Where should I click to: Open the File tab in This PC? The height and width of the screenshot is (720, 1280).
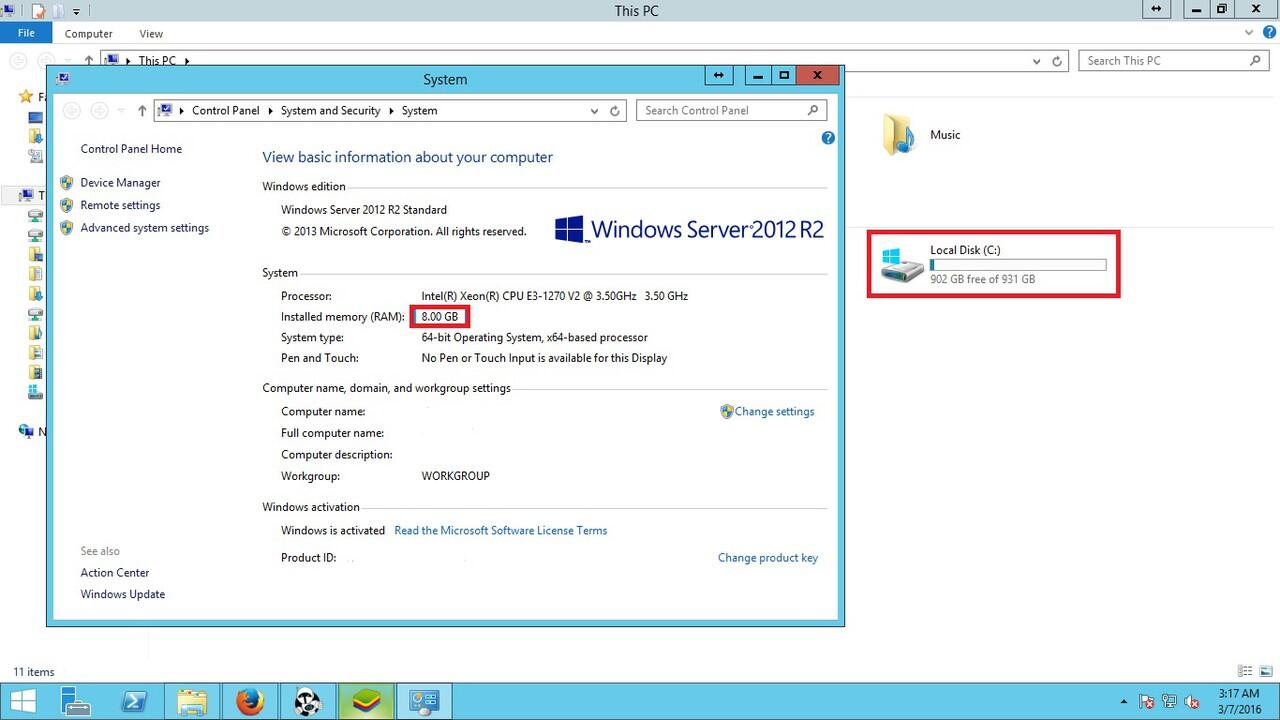tap(26, 33)
